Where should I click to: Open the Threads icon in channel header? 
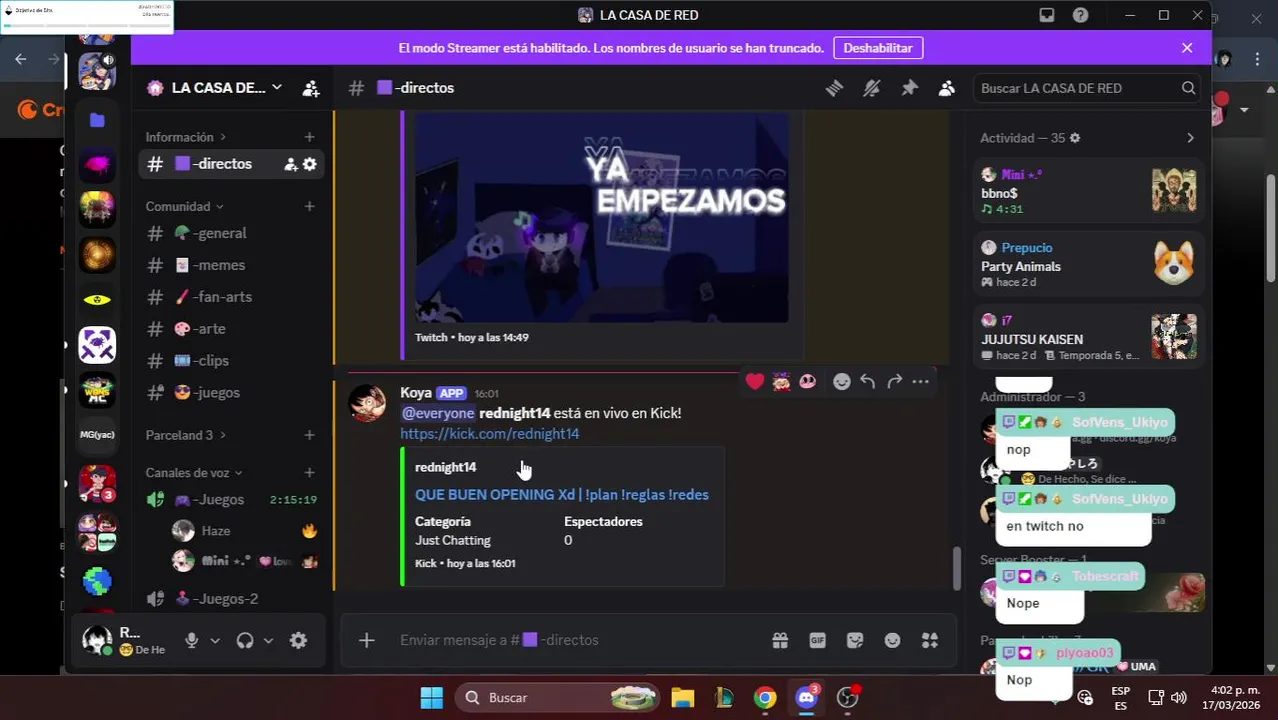pos(834,88)
